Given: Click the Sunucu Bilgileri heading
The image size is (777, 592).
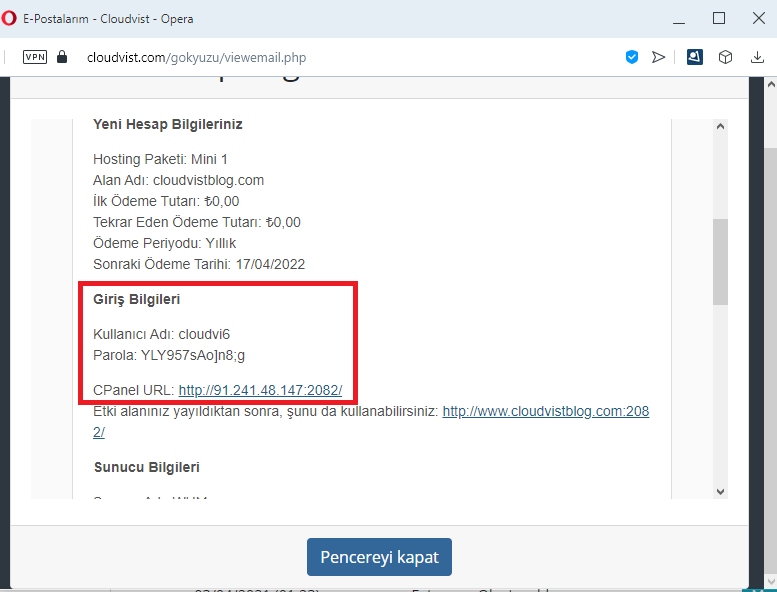Looking at the screenshot, I should (147, 468).
